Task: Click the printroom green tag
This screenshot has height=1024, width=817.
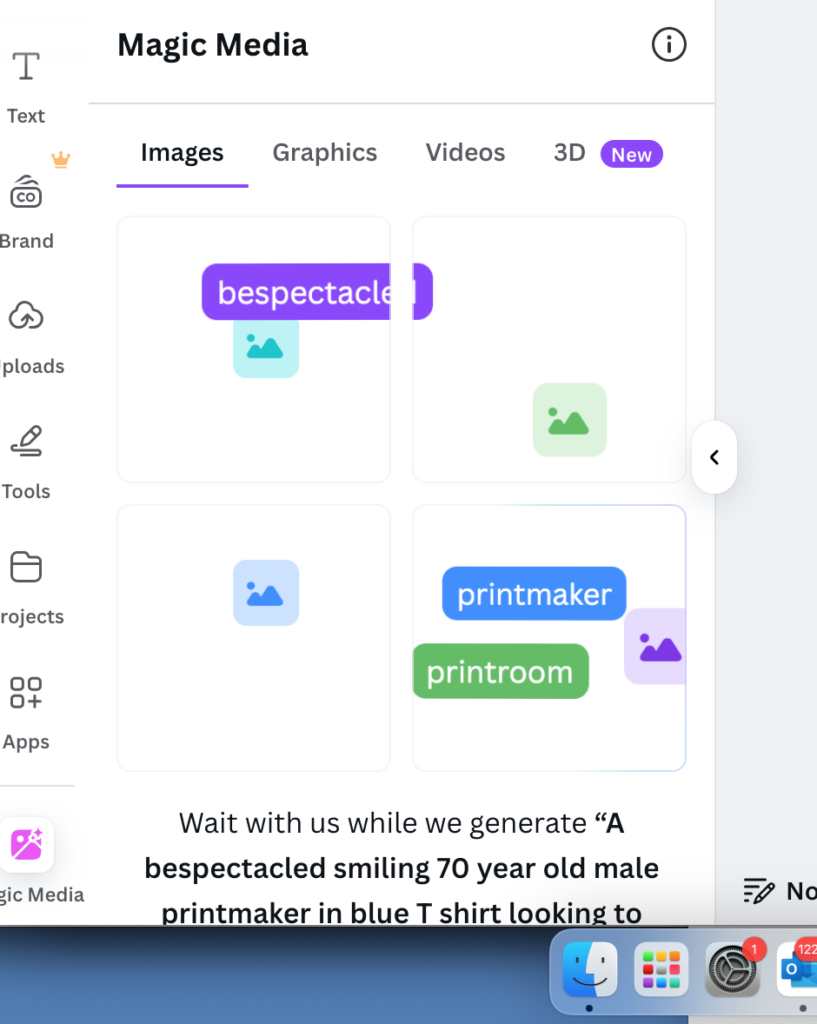Action: [x=500, y=671]
